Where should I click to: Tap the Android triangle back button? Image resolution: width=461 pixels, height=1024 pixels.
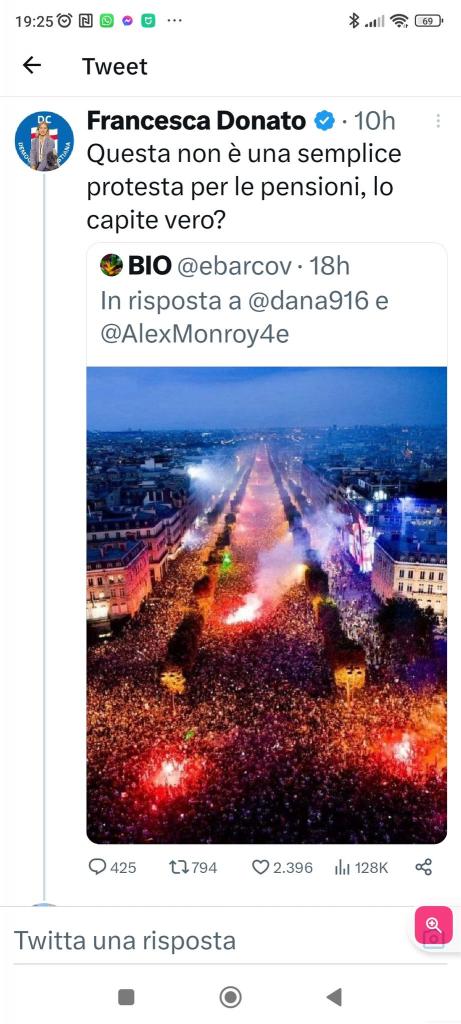pos(334,997)
